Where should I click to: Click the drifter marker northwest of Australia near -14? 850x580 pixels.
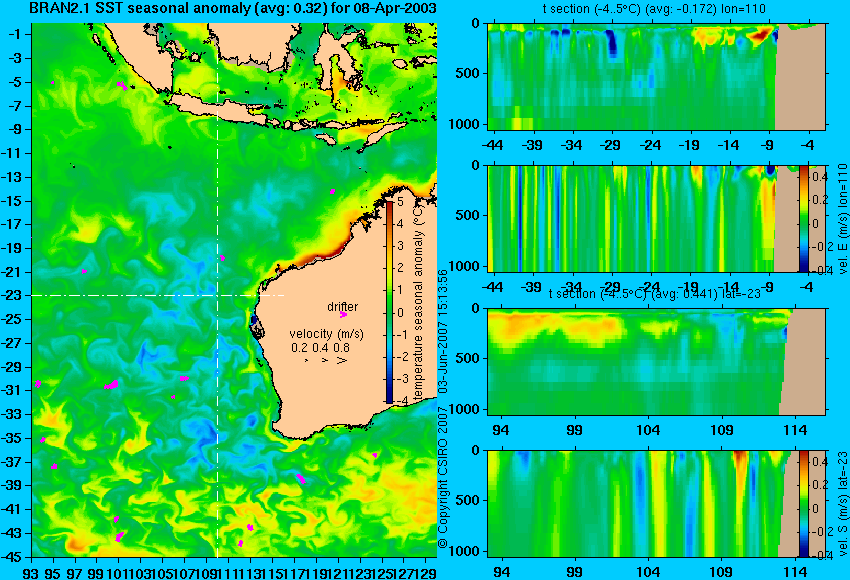332,191
